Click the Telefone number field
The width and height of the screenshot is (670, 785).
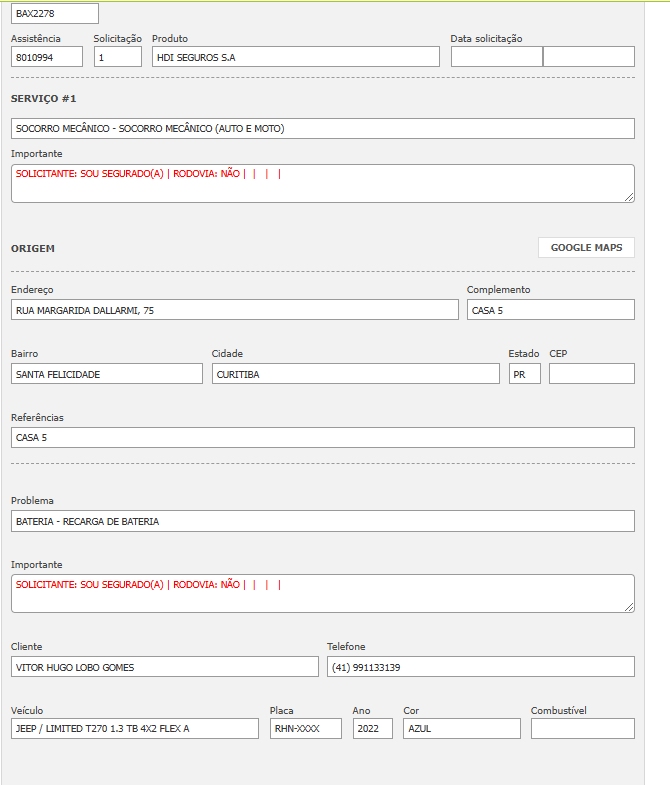[480, 667]
